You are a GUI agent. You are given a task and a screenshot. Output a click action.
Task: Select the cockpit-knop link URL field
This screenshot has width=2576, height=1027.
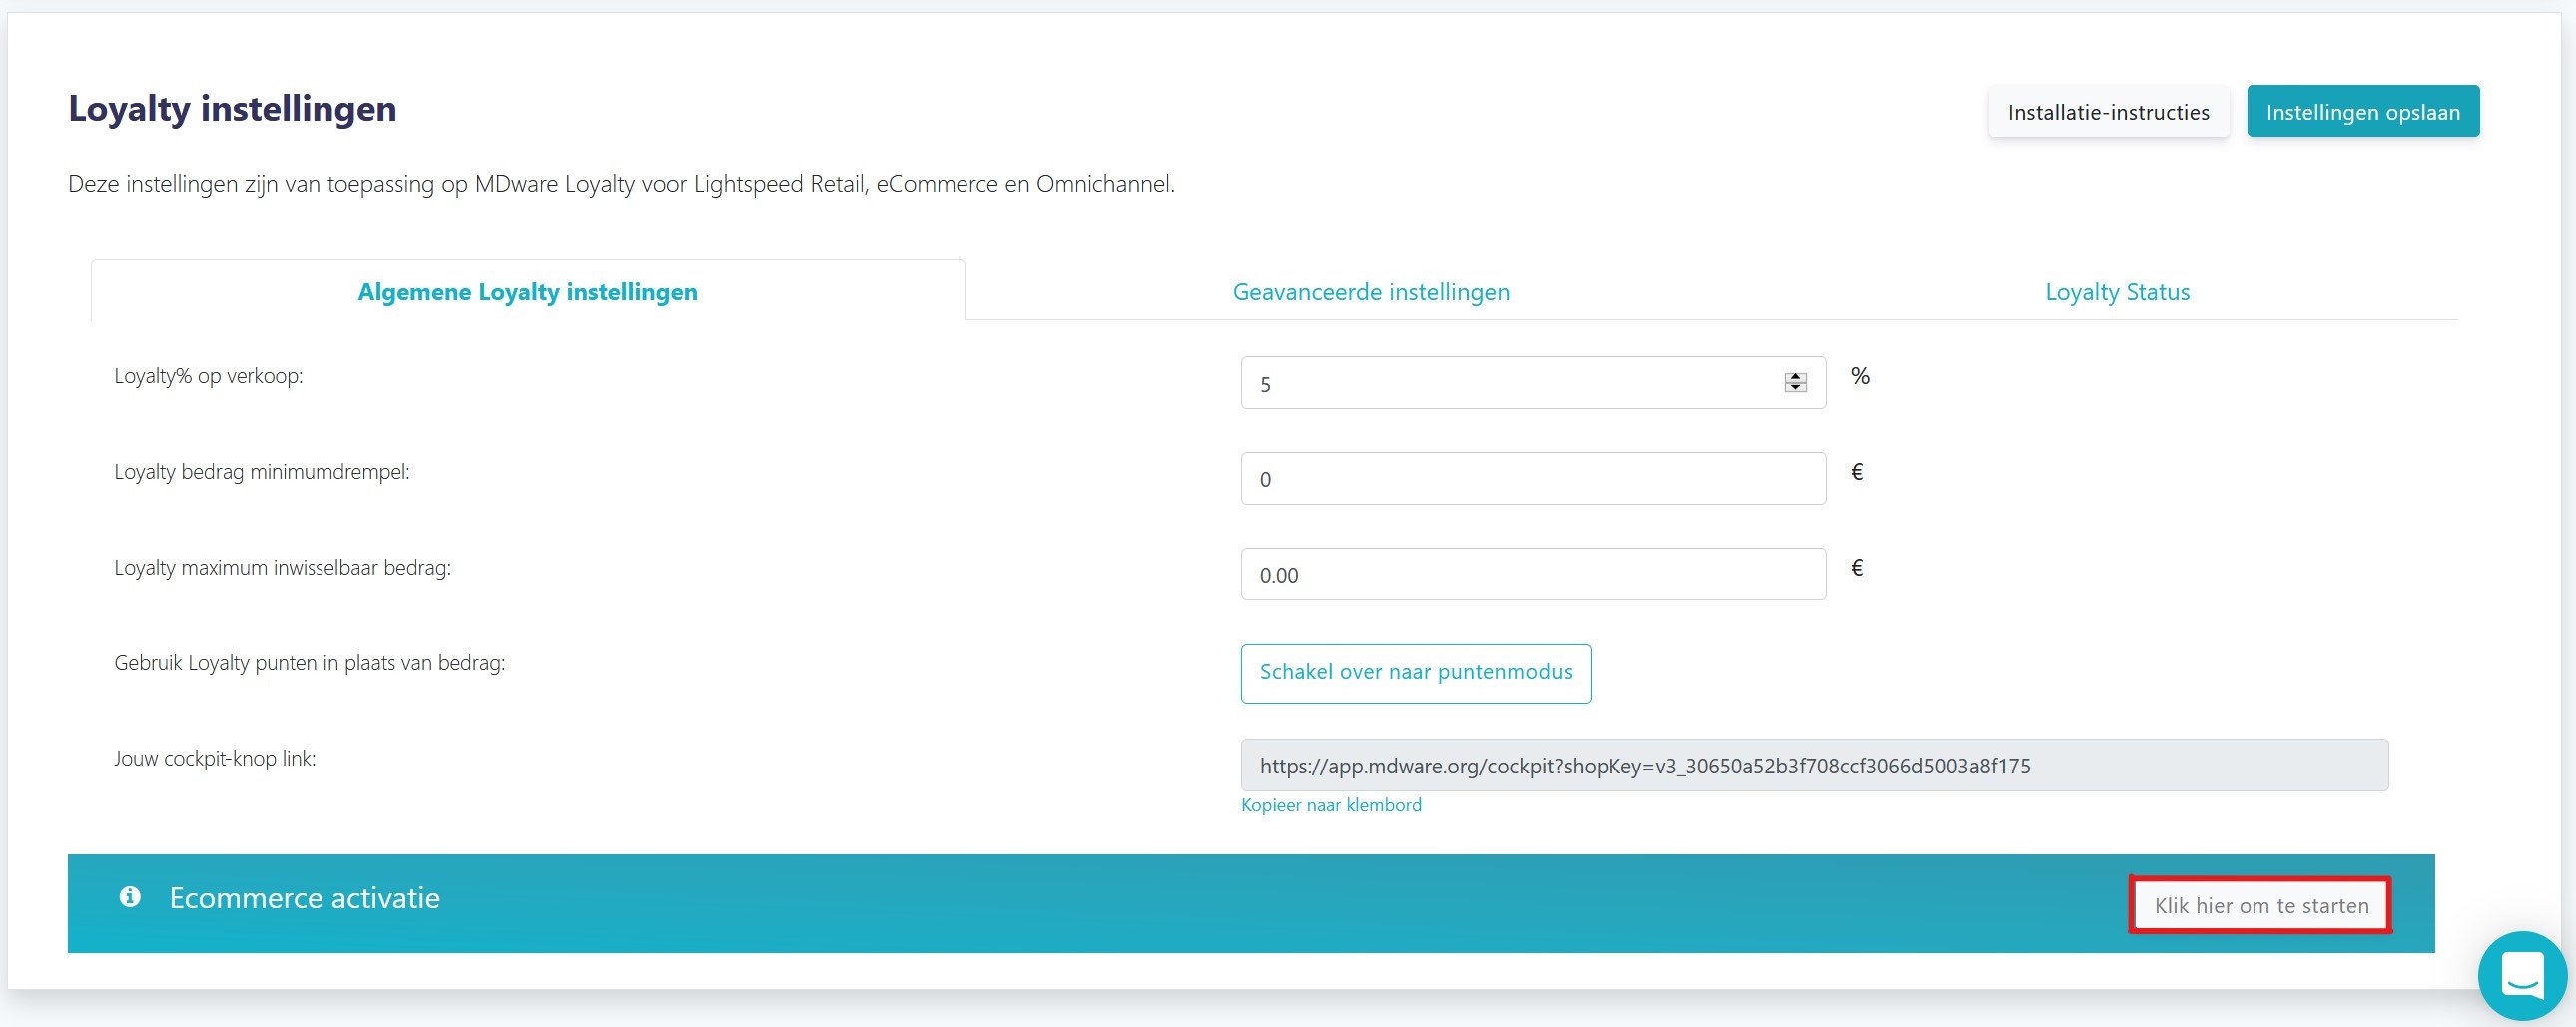coord(1814,766)
